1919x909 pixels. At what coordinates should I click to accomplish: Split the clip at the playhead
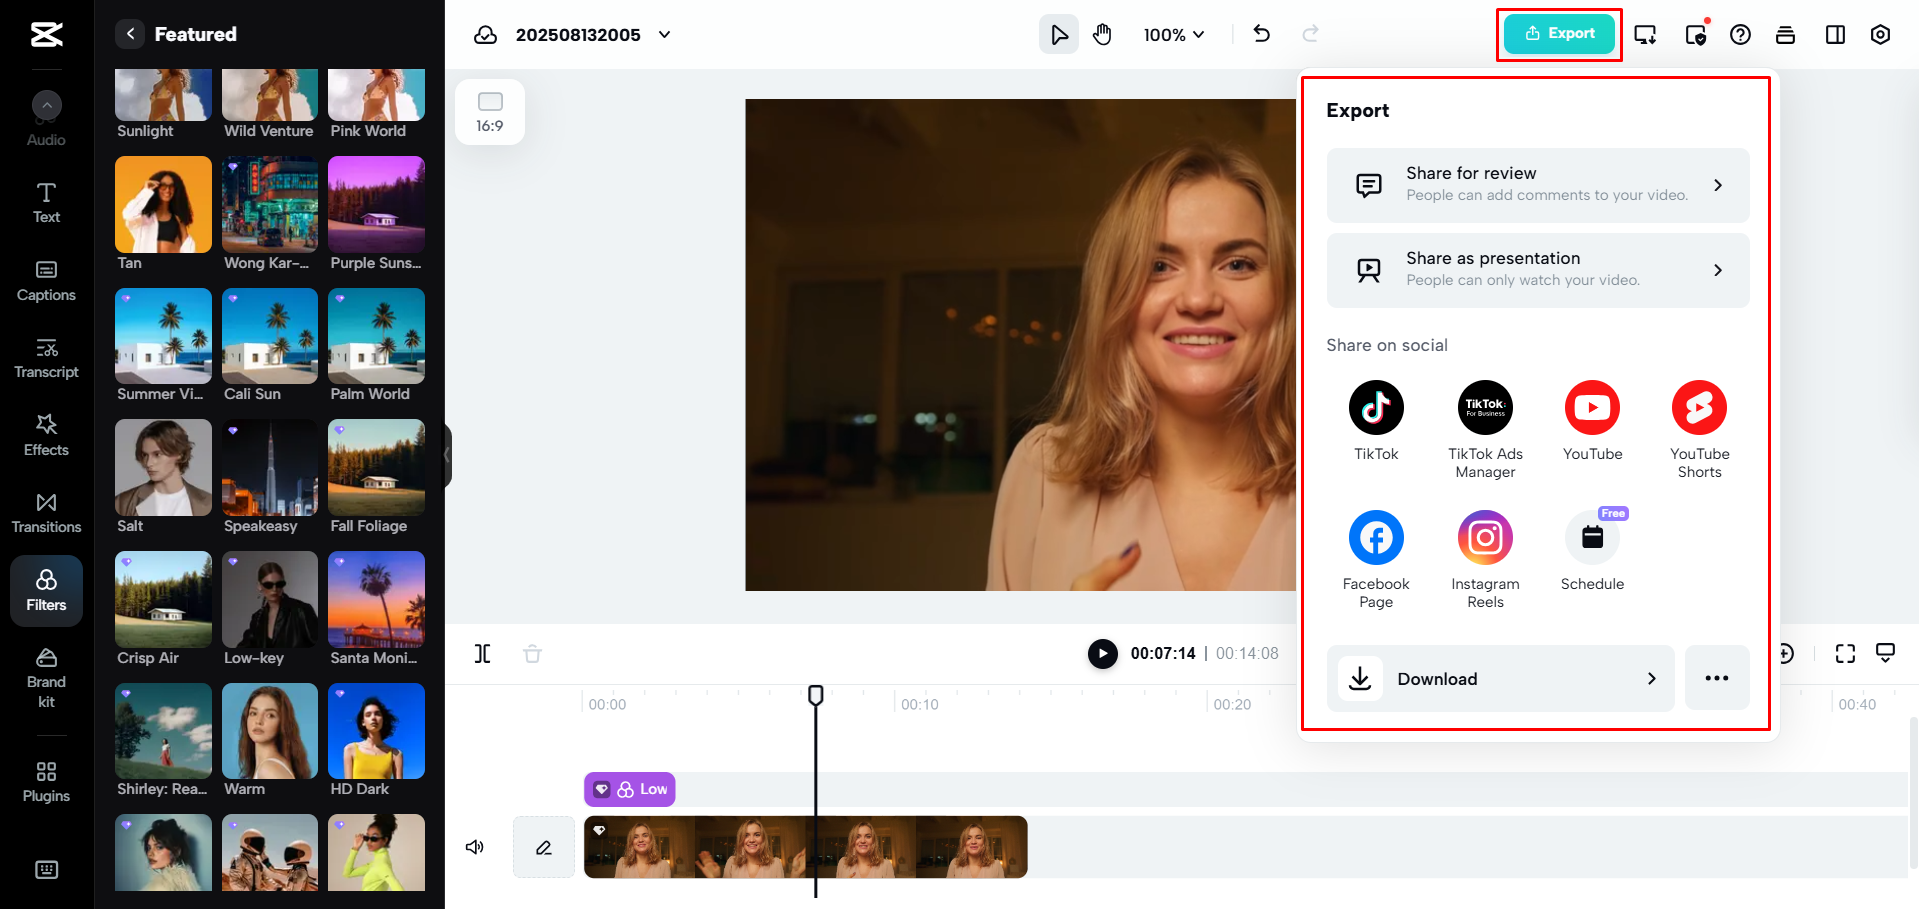483,653
